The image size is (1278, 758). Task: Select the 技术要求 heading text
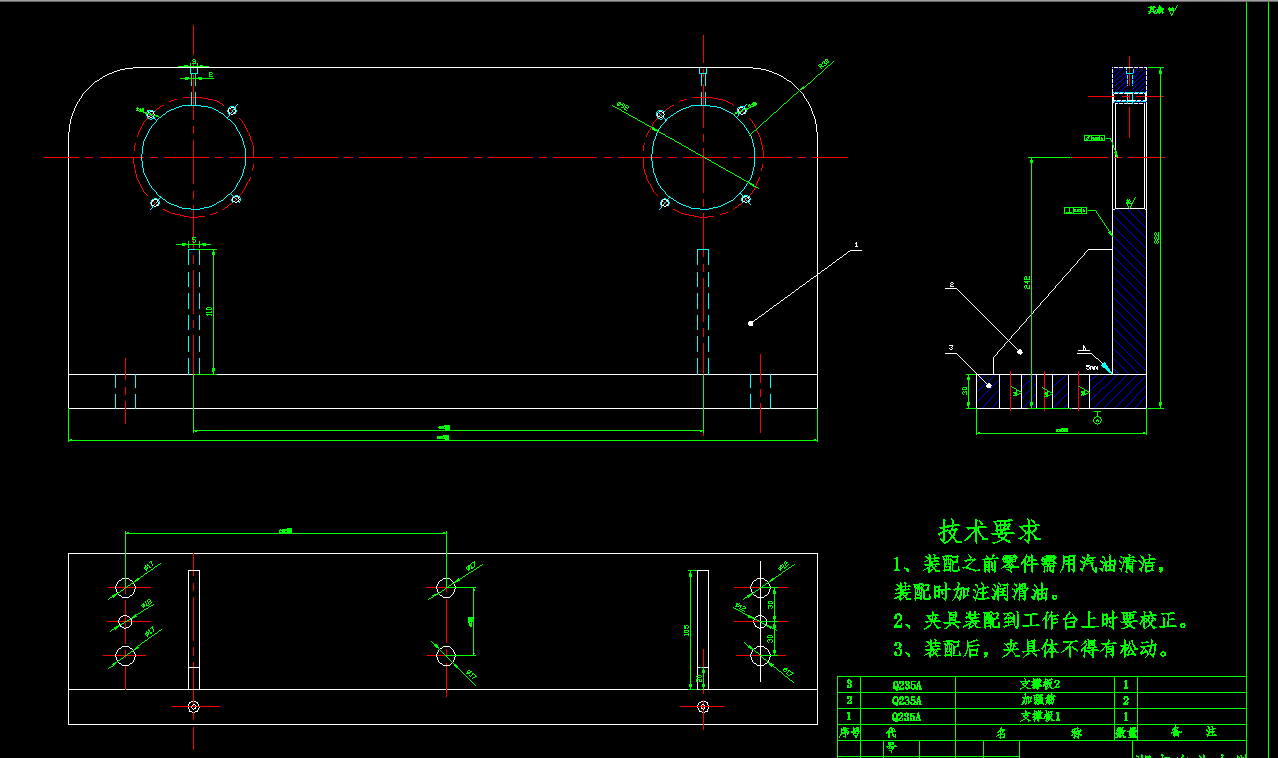coord(990,531)
